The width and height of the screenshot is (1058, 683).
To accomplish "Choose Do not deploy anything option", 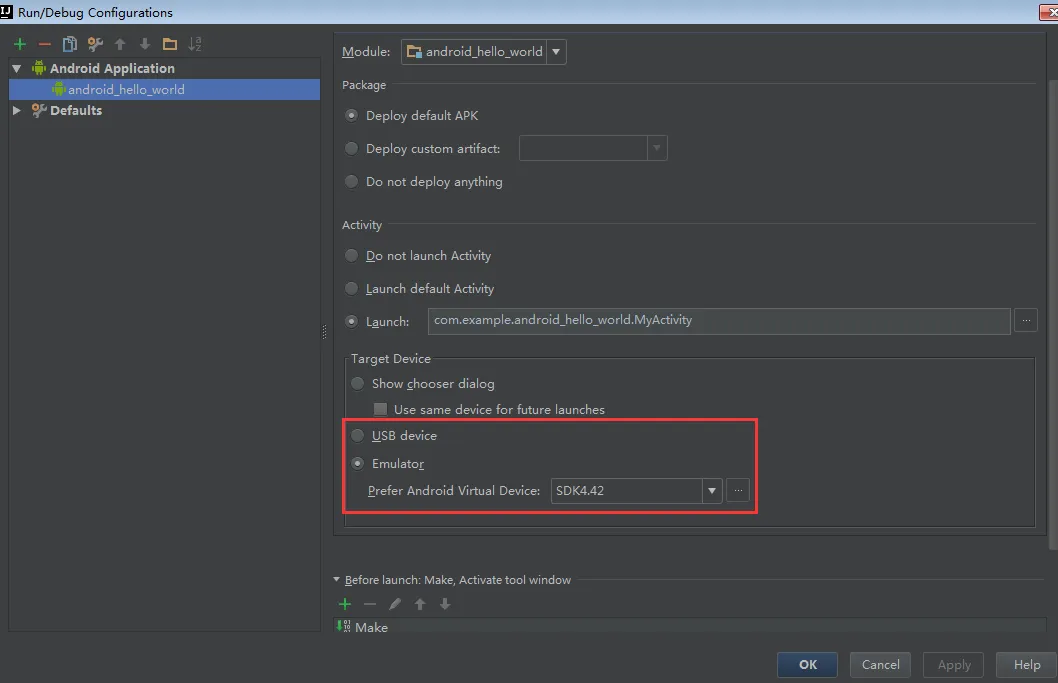I will pyautogui.click(x=352, y=182).
